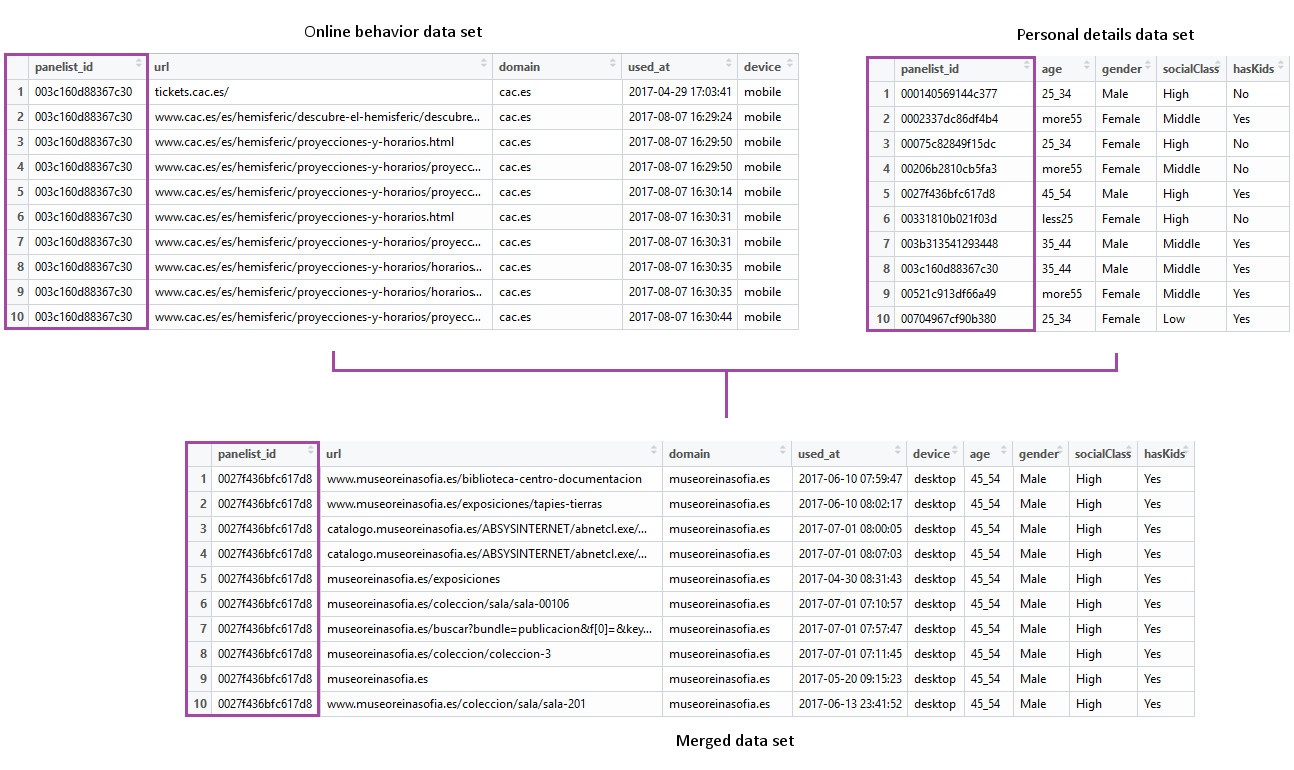Click the sala-201 url cell in Merged table

pyautogui.click(x=456, y=704)
